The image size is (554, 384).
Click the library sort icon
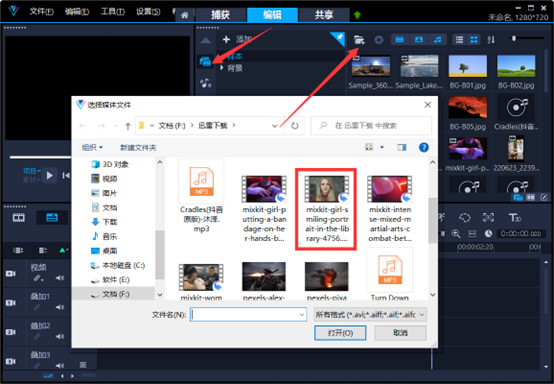click(491, 40)
